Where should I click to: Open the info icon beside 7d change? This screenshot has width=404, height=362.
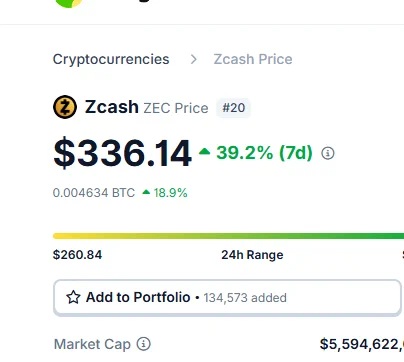coord(328,153)
